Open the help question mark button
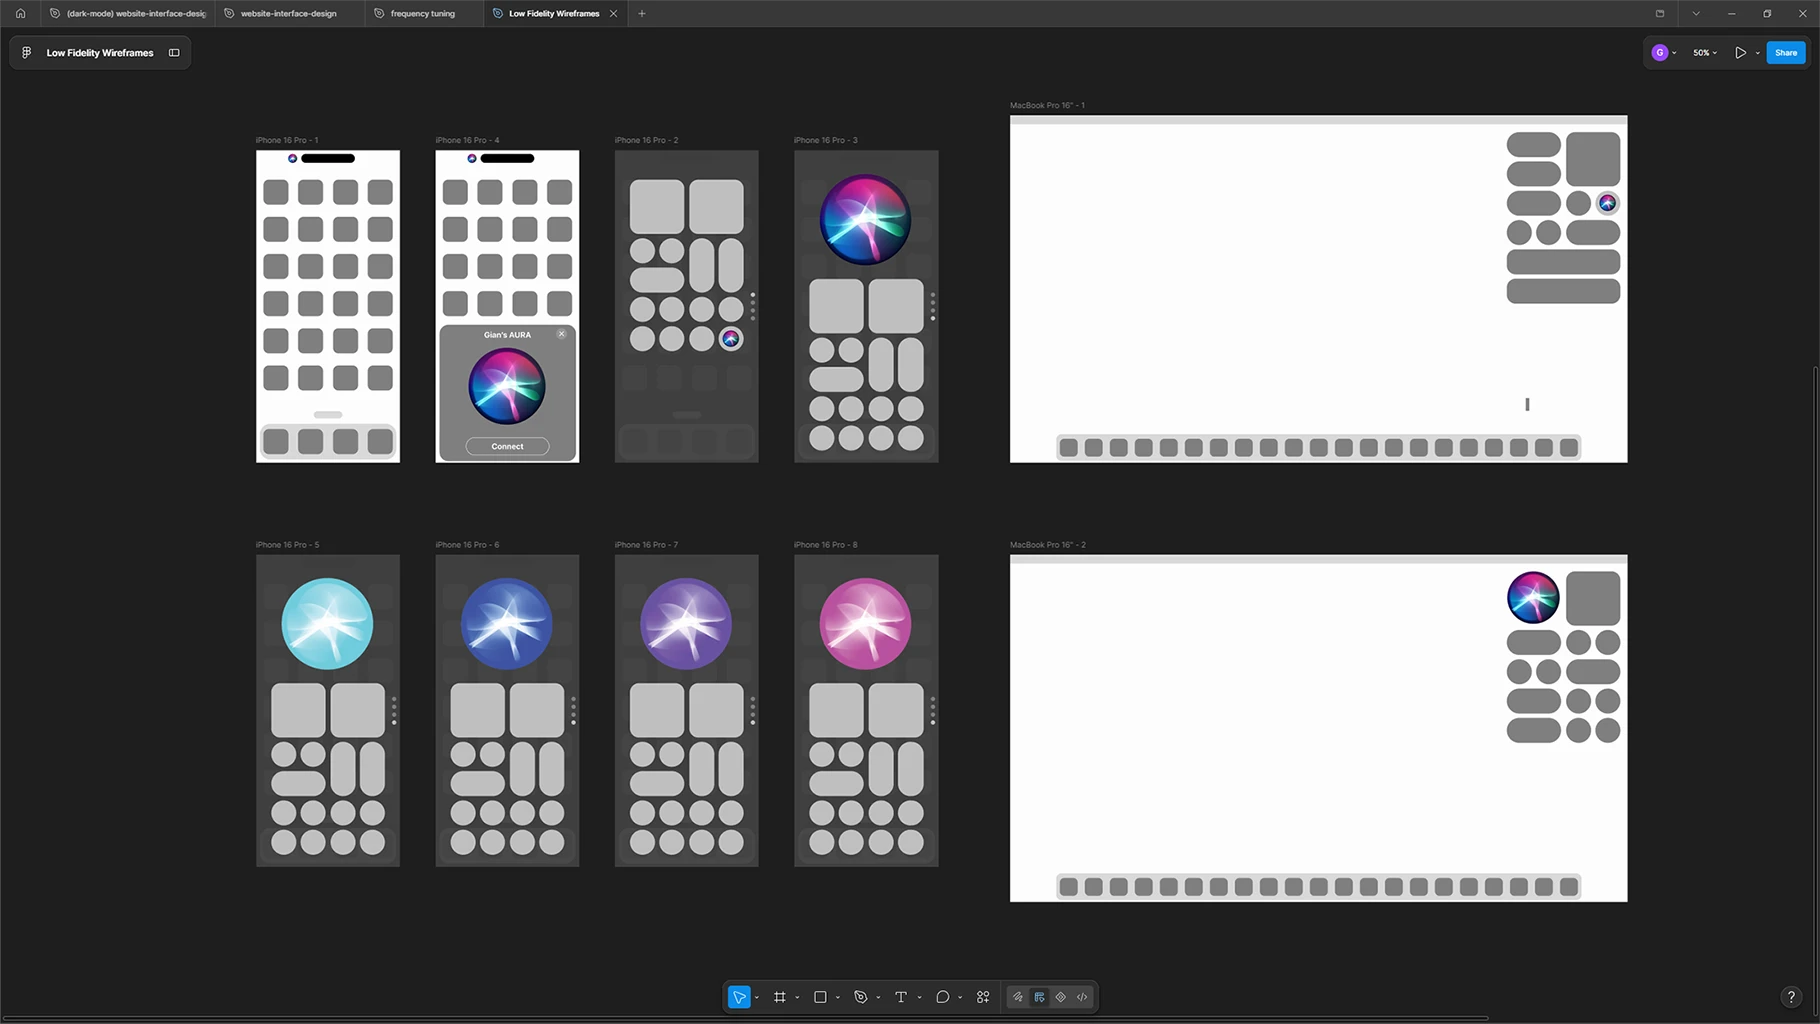 1791,997
